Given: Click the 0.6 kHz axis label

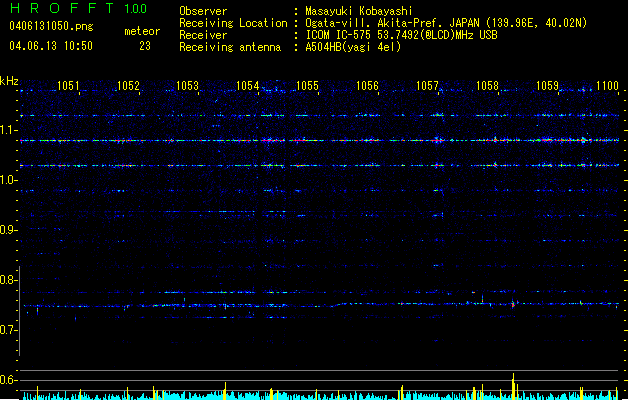Looking at the screenshot, I should (x=8, y=380).
